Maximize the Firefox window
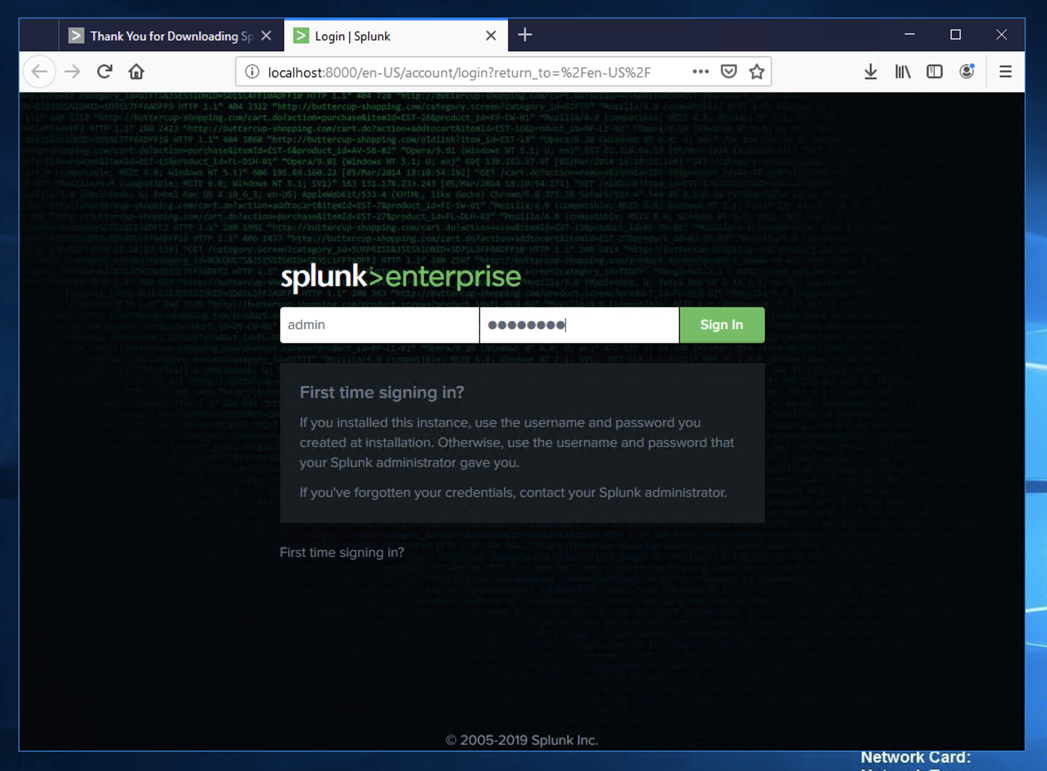This screenshot has height=771, width=1047. tap(956, 34)
